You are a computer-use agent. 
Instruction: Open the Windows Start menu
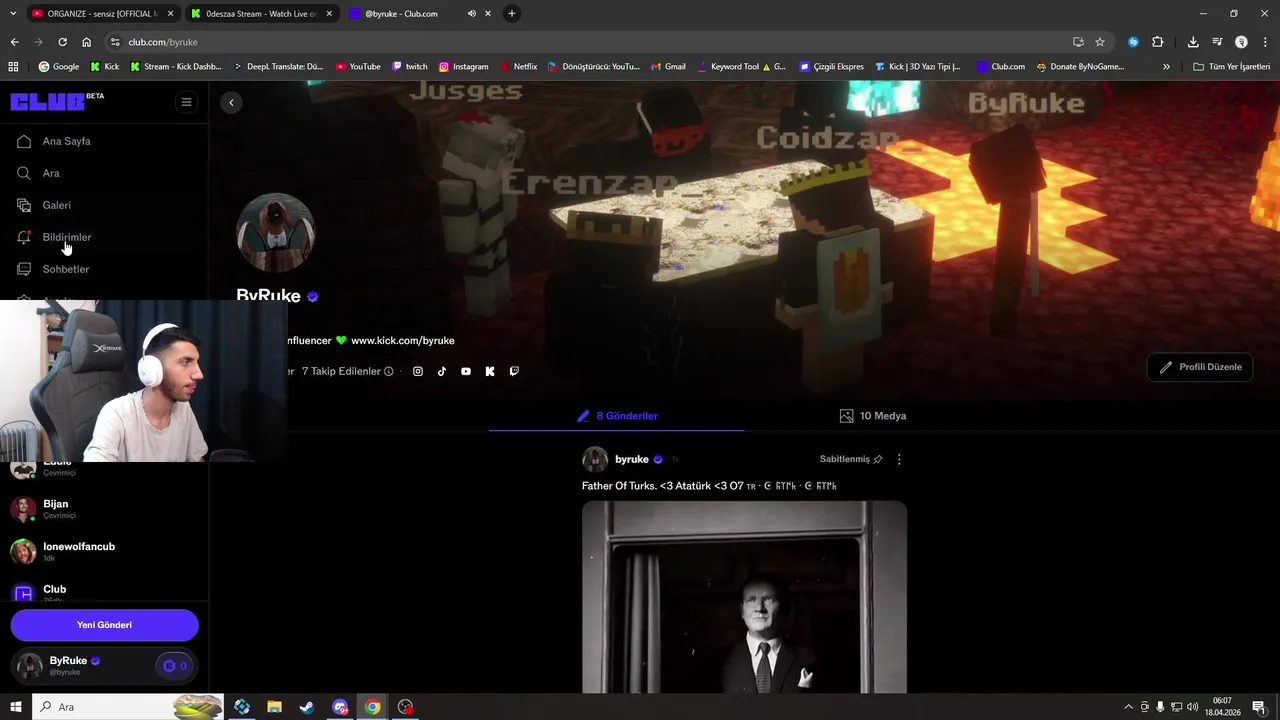point(16,707)
